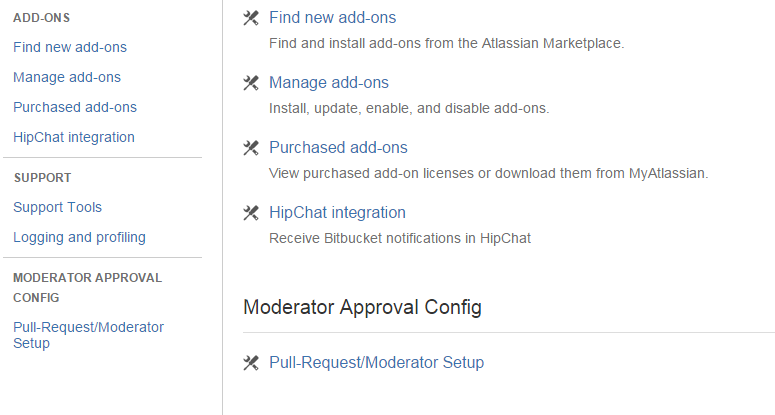Click the tools icon beside Pull-Request/Moderator Setup
The width and height of the screenshot is (775, 415).
pos(251,363)
